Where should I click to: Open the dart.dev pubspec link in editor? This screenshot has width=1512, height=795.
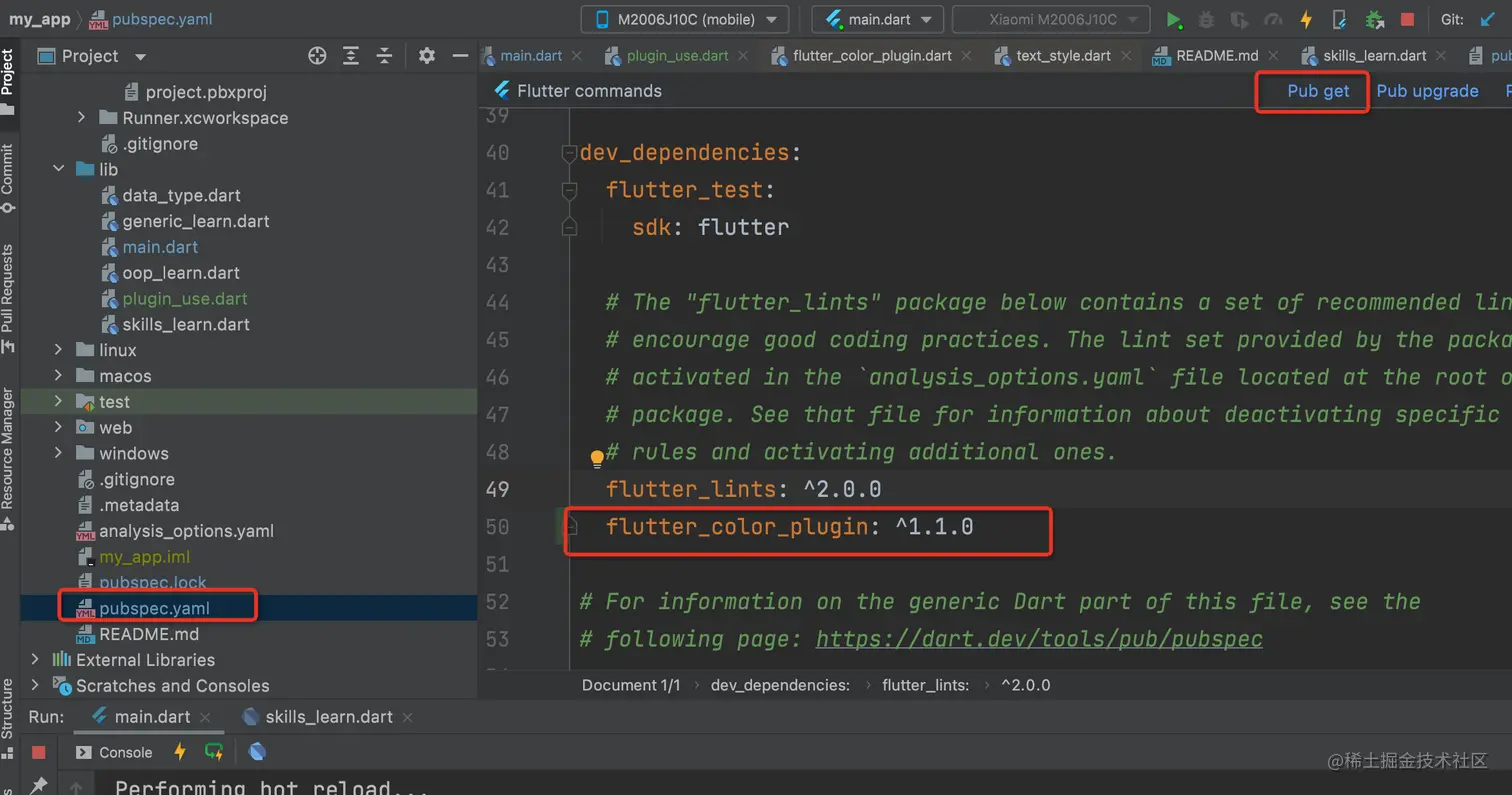[x=1039, y=639]
